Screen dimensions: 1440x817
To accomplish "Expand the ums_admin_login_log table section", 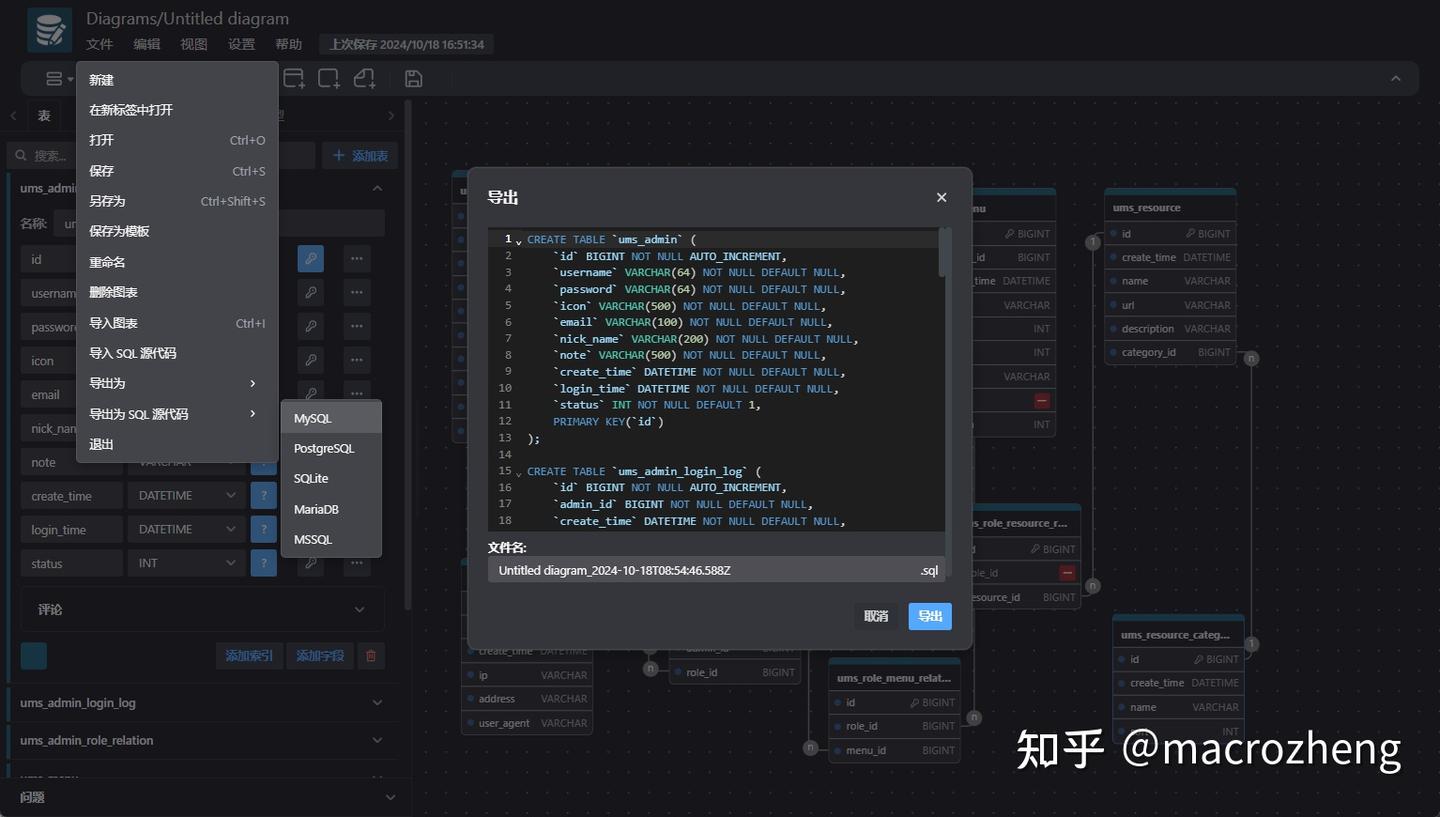I will [202, 703].
